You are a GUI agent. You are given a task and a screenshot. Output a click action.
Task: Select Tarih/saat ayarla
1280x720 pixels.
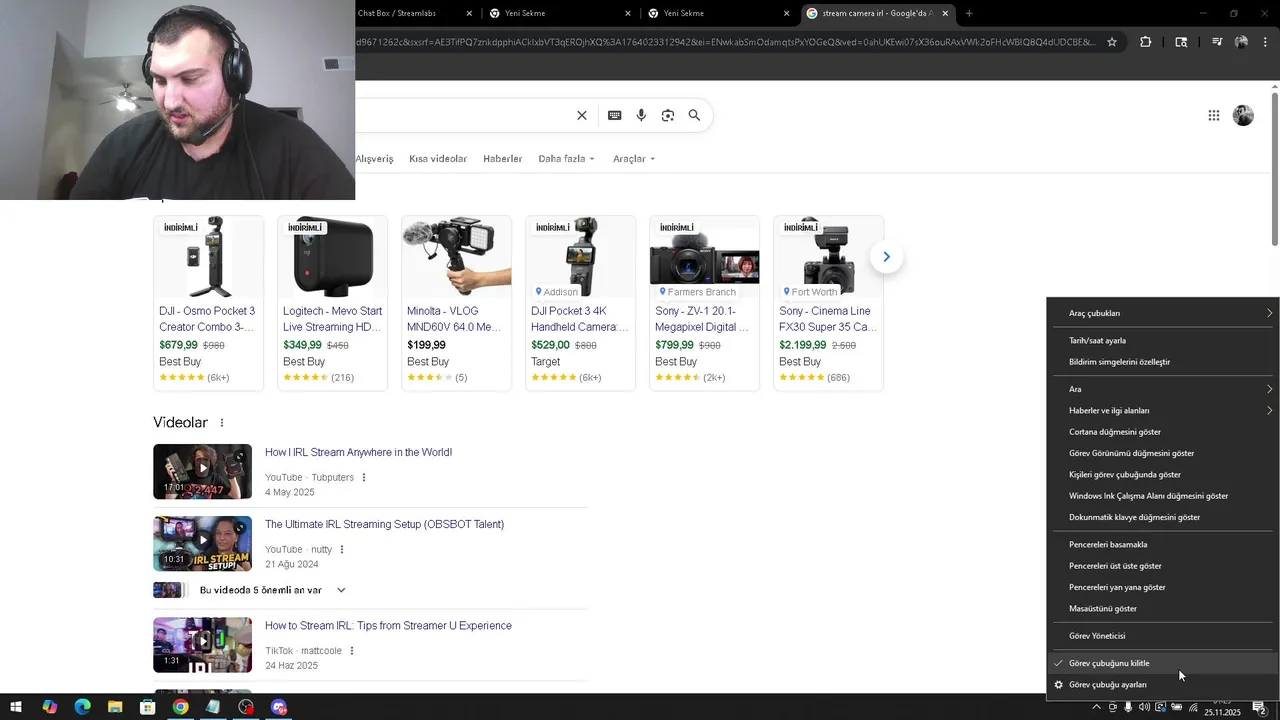pyautogui.click(x=1162, y=340)
